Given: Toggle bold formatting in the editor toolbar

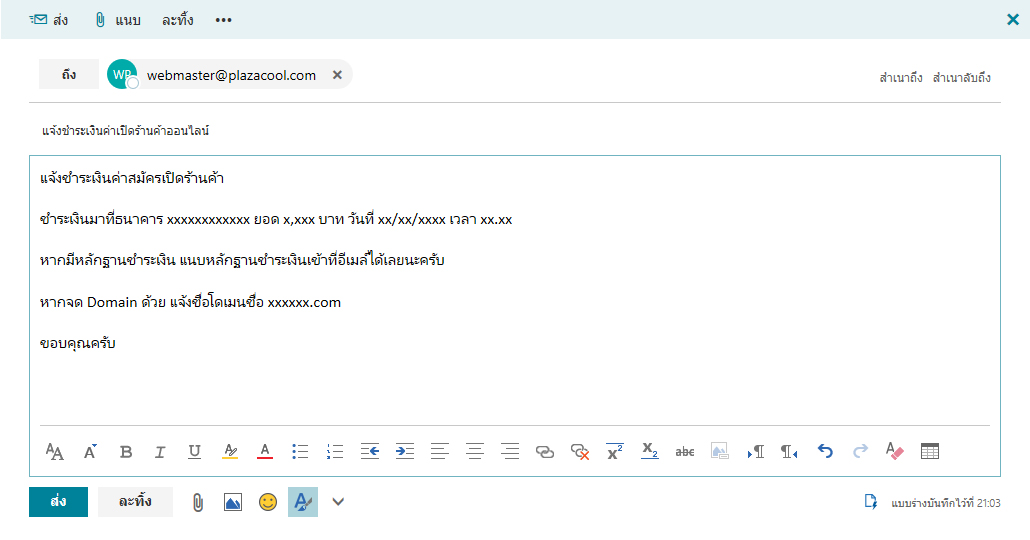Looking at the screenshot, I should (126, 452).
